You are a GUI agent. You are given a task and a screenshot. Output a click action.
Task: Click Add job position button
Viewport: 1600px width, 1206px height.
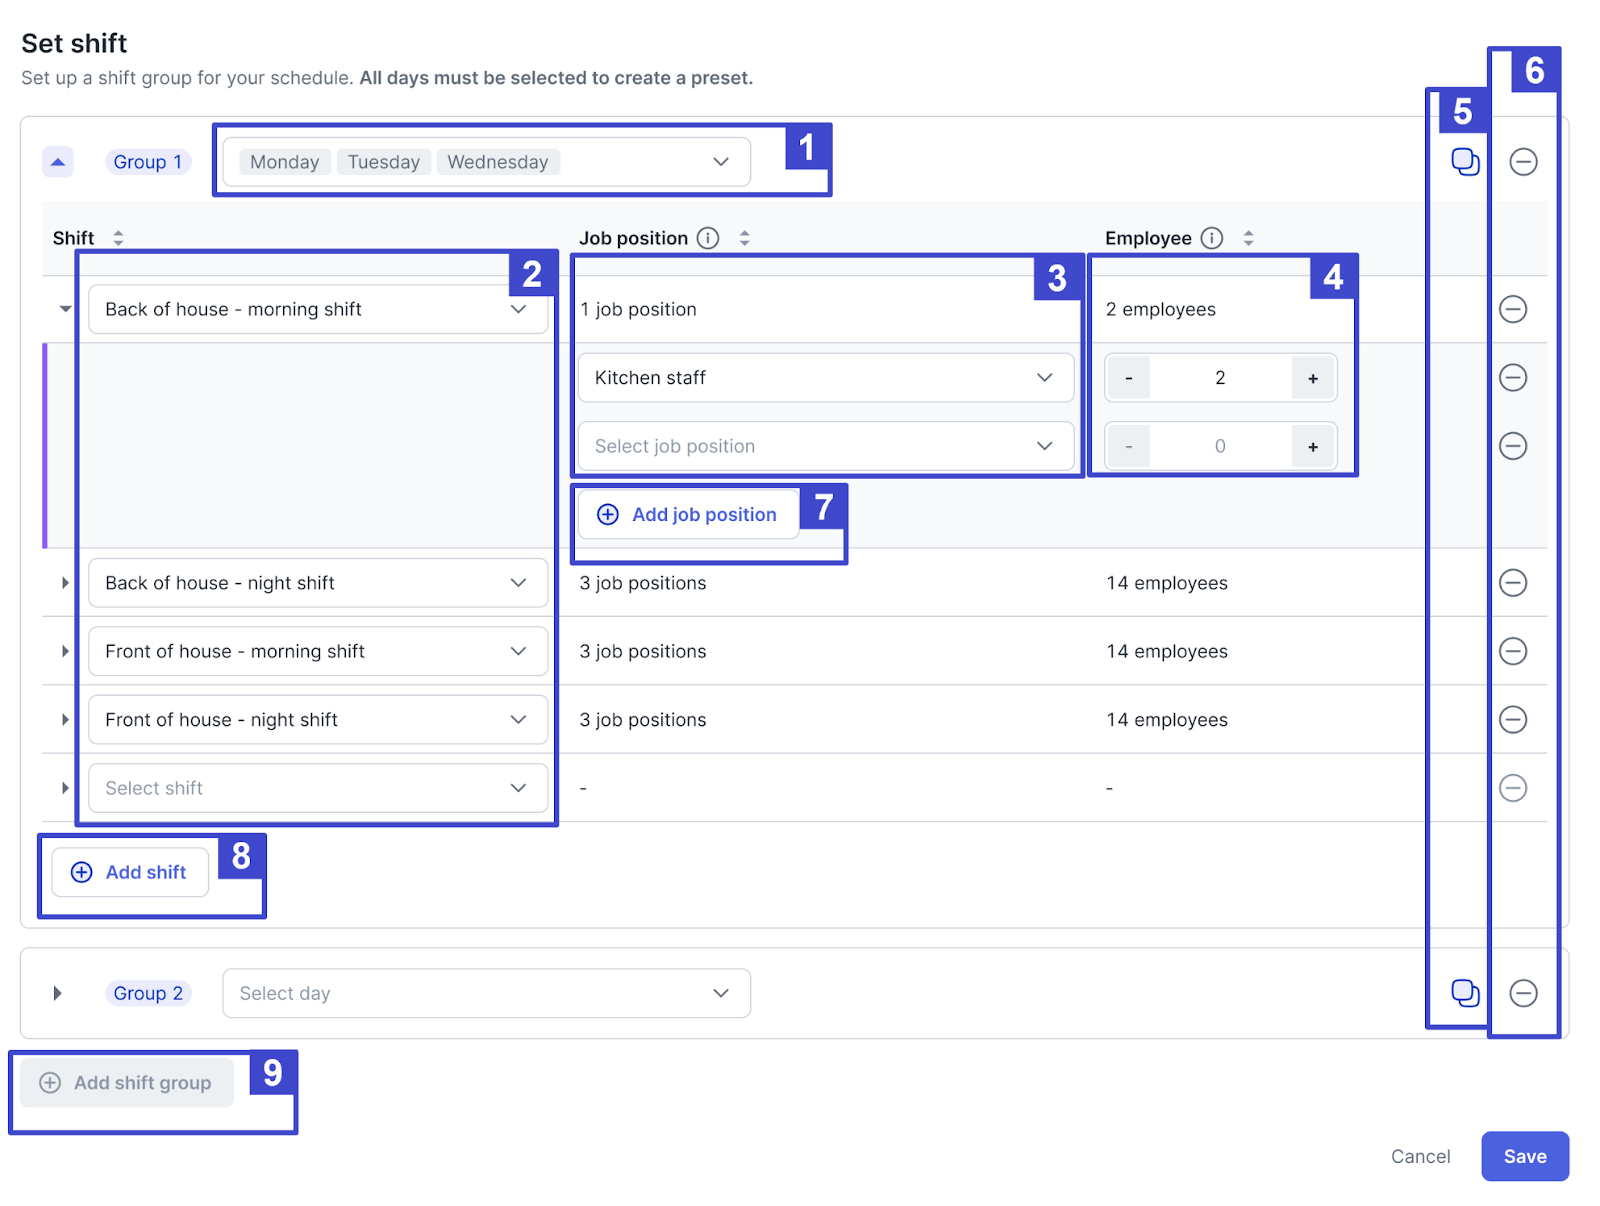688,515
